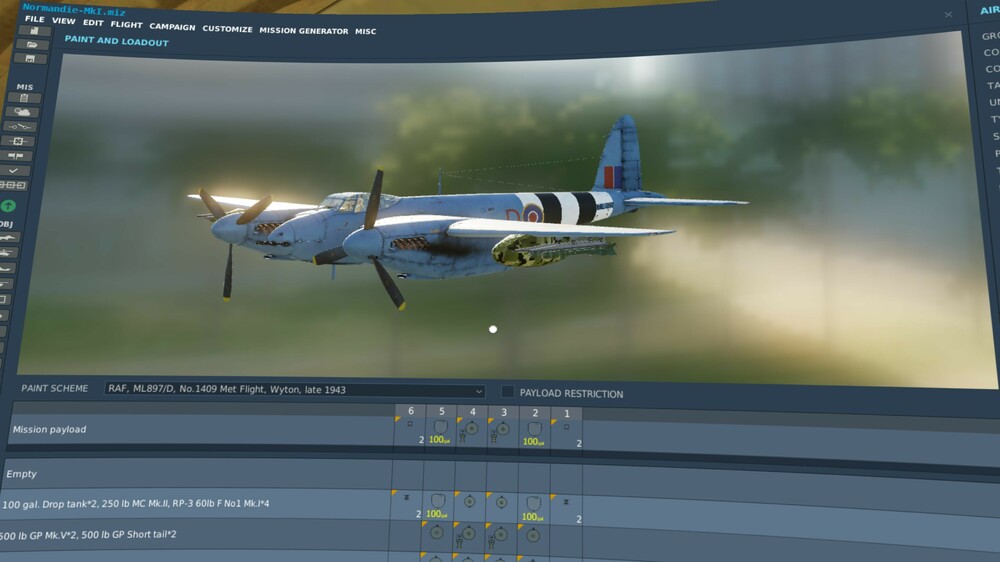Close the Paint and Loadout panel
Screen dimensions: 1000x562
click(948, 14)
